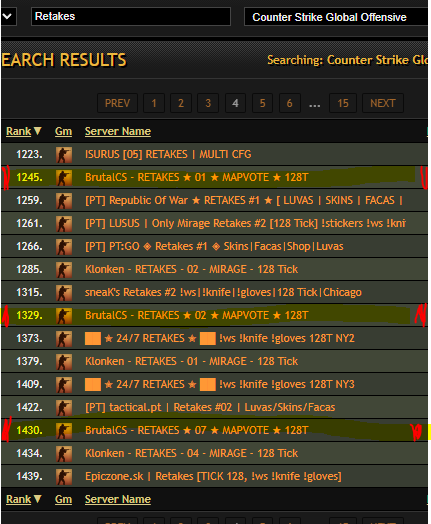
Task: Open Republic Of War RETAKES #1 server
Action: [244, 200]
